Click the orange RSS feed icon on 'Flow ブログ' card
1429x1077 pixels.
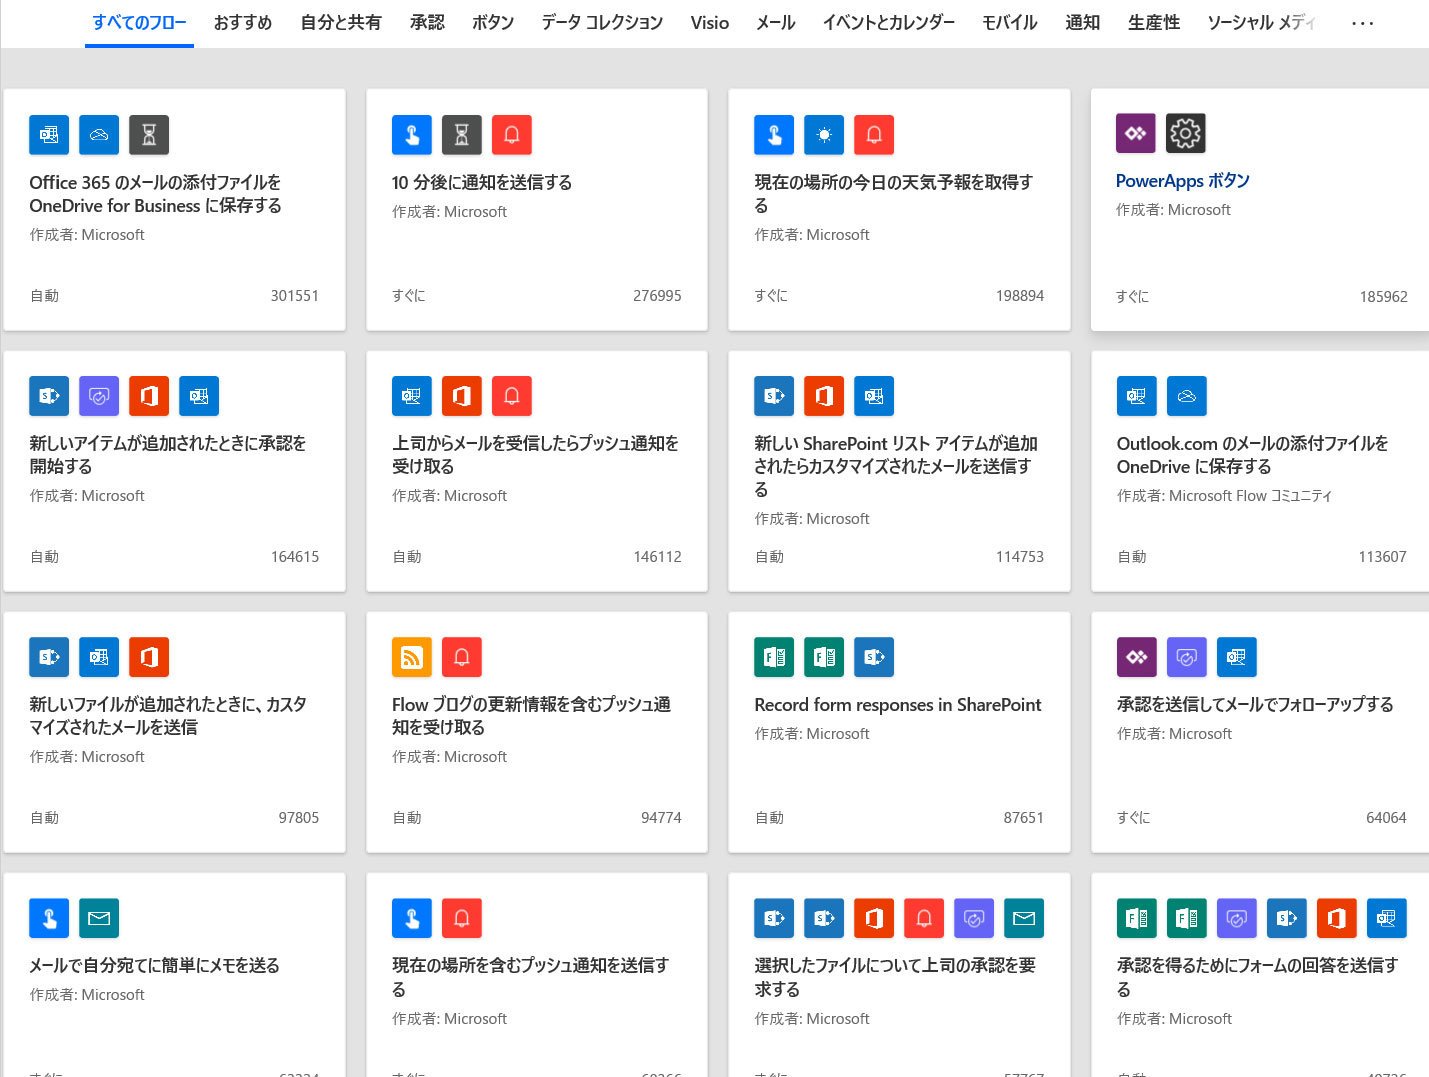pos(412,657)
